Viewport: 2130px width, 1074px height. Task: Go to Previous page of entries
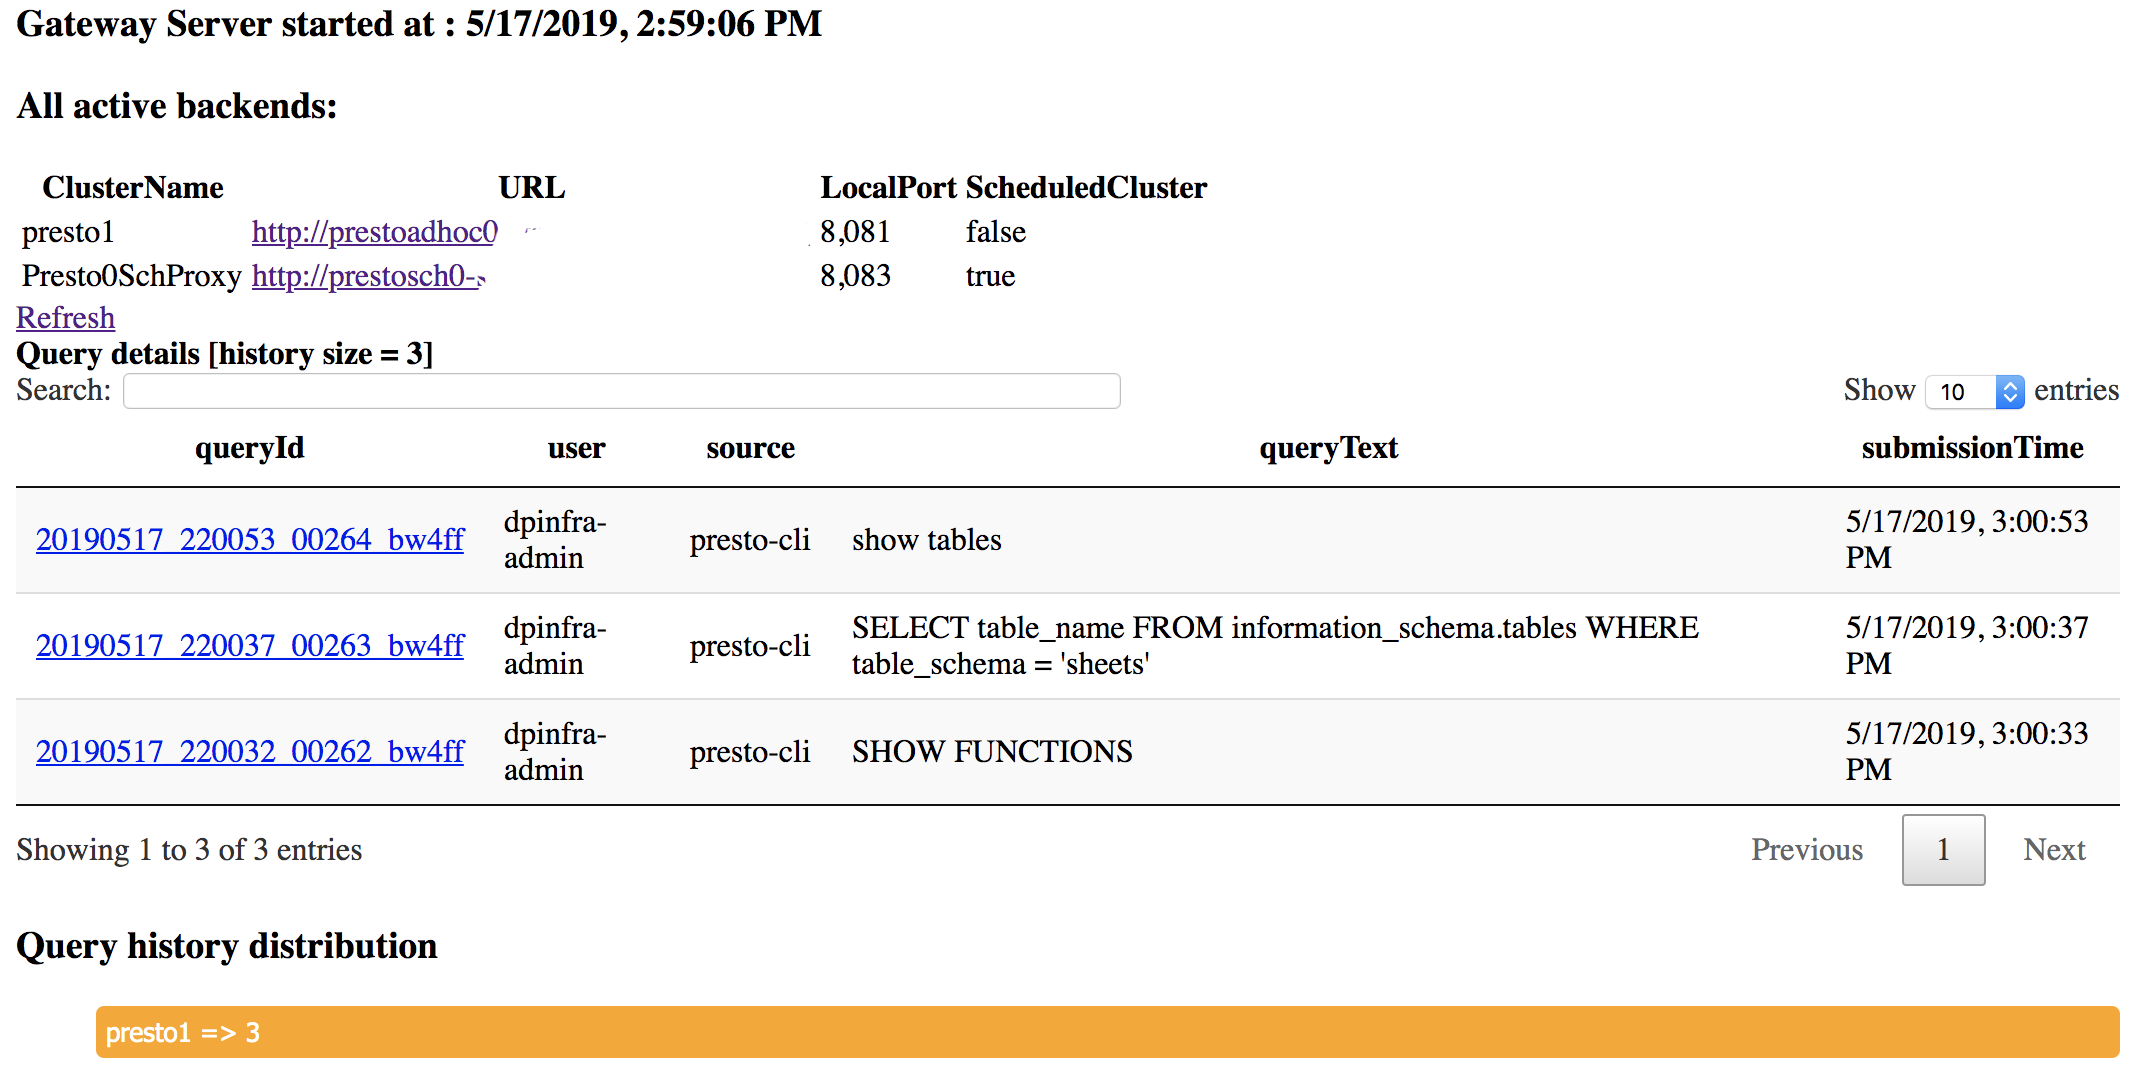coord(1807,850)
